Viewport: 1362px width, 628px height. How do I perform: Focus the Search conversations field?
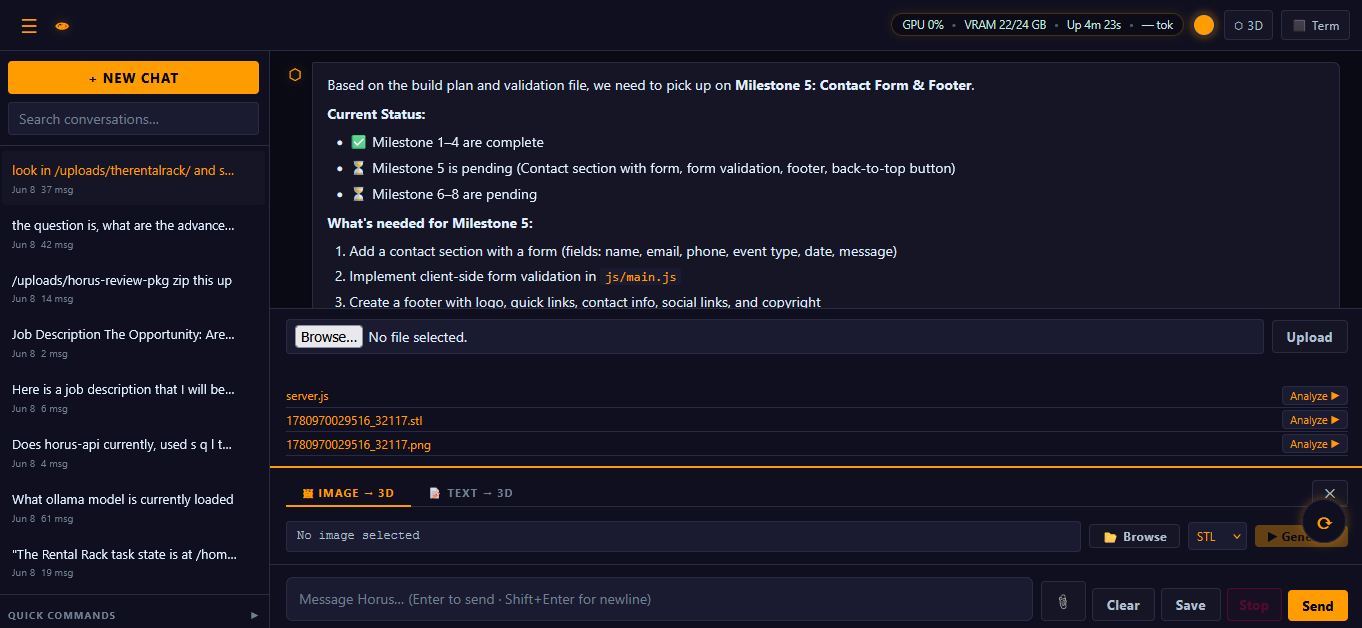pos(133,119)
